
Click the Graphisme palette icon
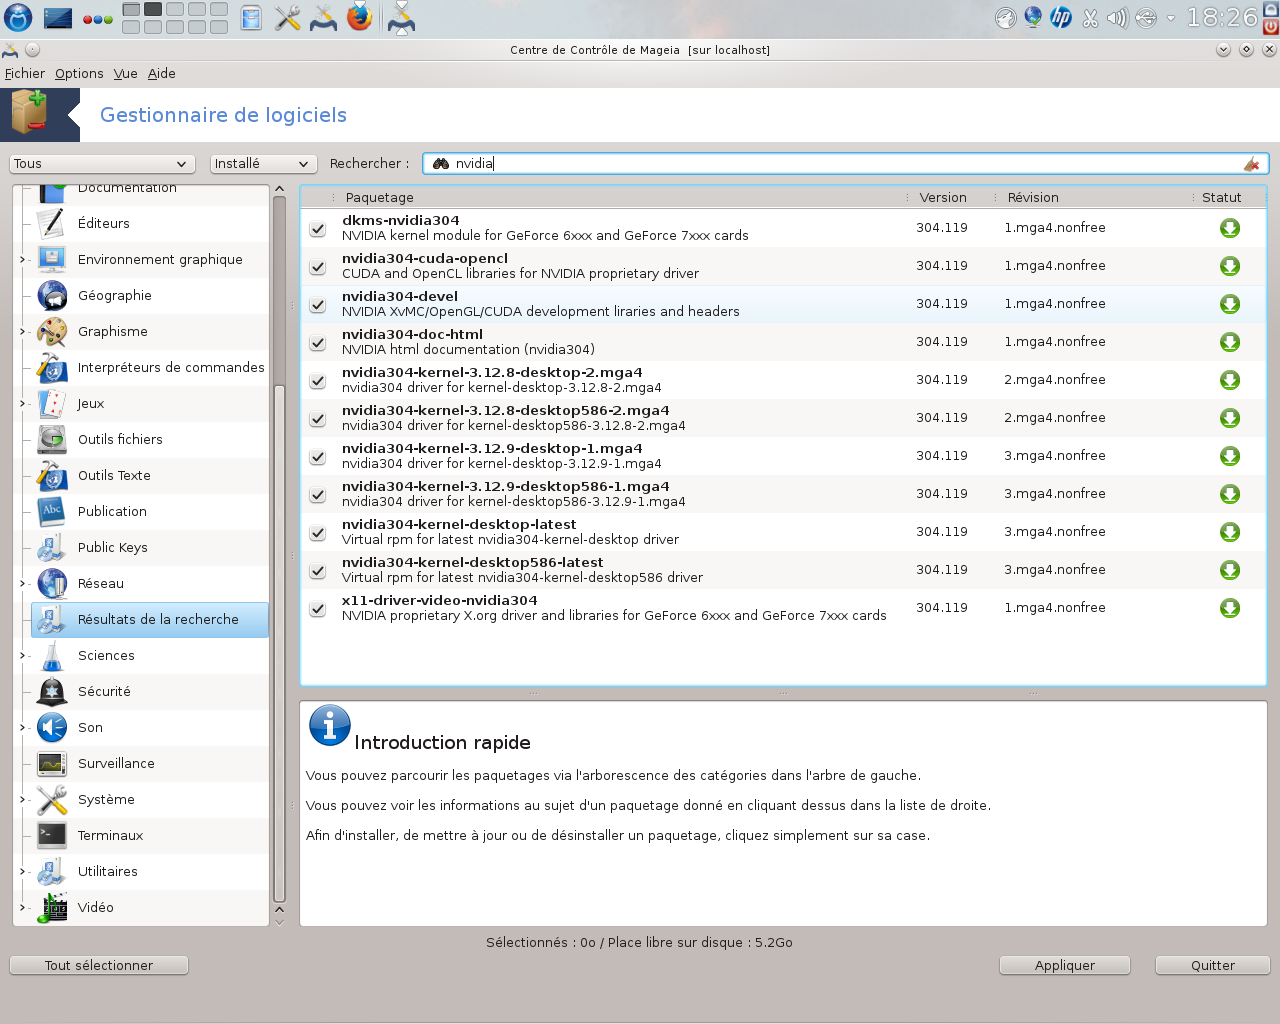click(x=52, y=331)
